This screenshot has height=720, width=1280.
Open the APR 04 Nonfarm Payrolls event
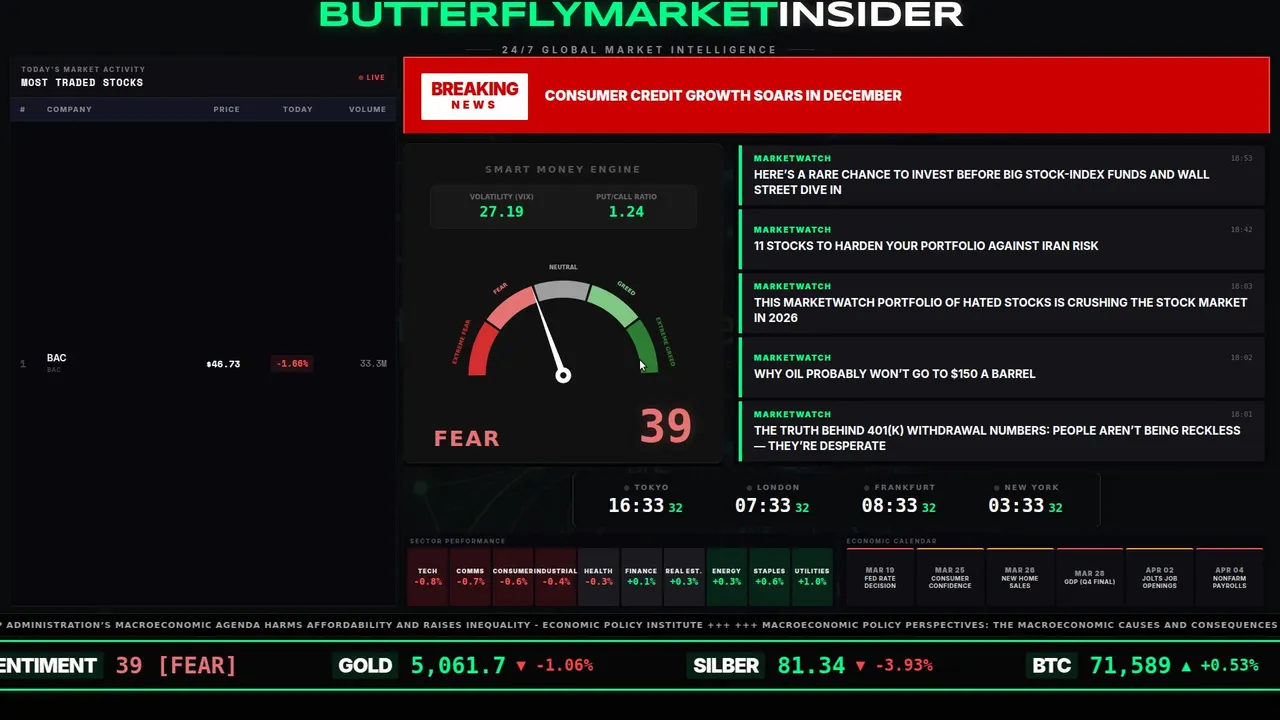click(1230, 577)
